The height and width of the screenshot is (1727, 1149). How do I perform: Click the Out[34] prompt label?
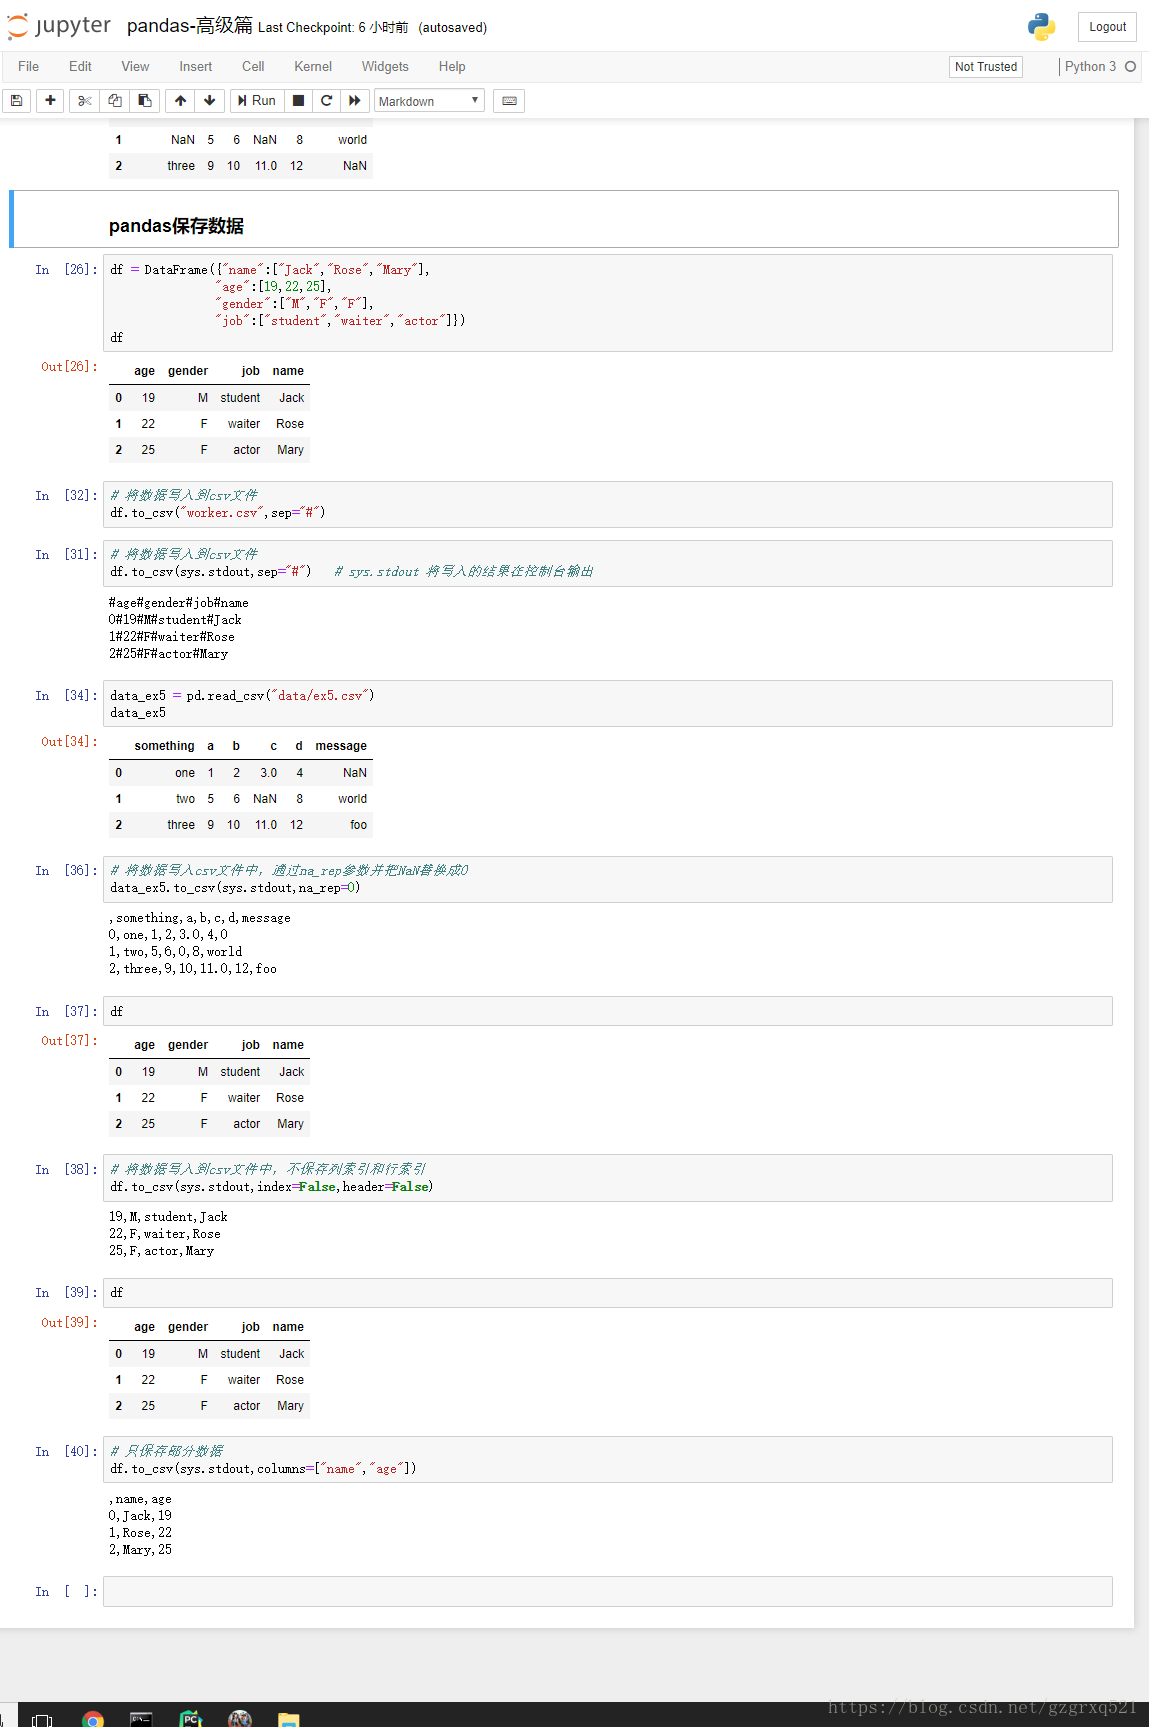pyautogui.click(x=69, y=742)
